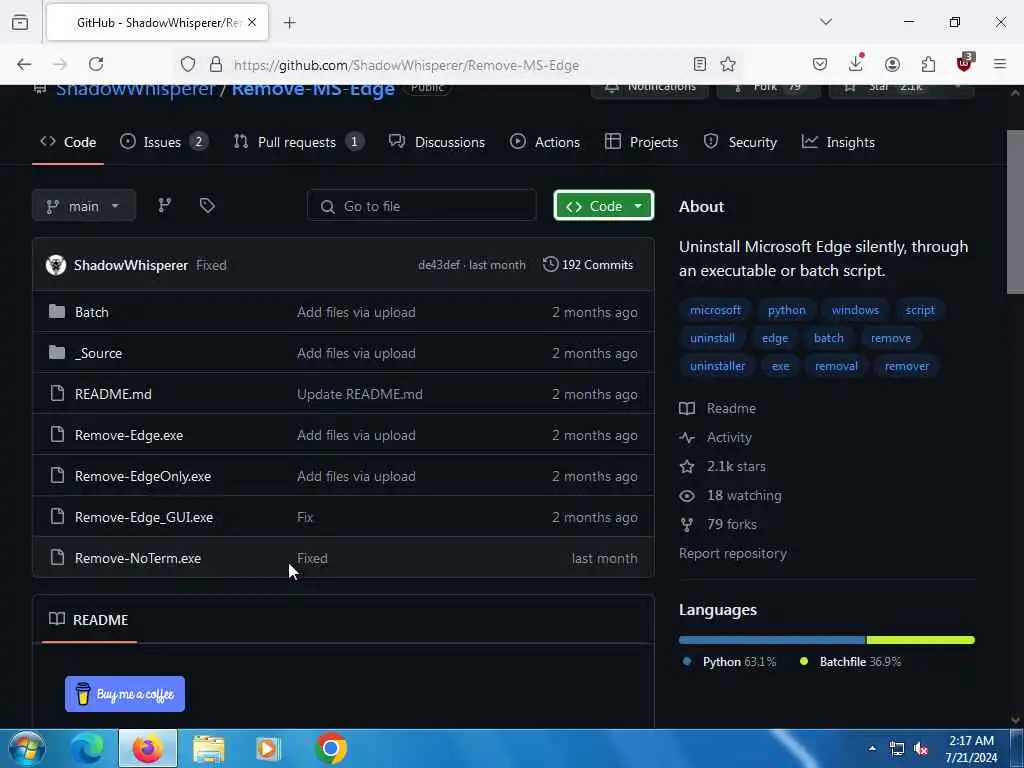Switch to the Pull requests tab

[x=298, y=142]
